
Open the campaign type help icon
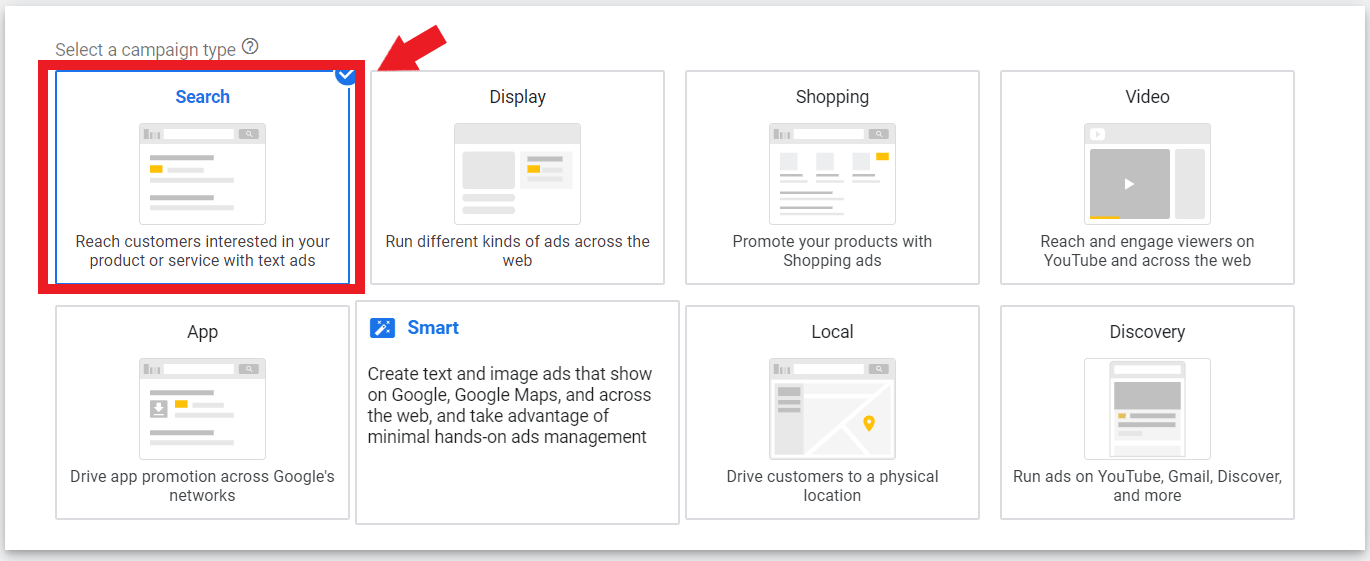point(250,47)
